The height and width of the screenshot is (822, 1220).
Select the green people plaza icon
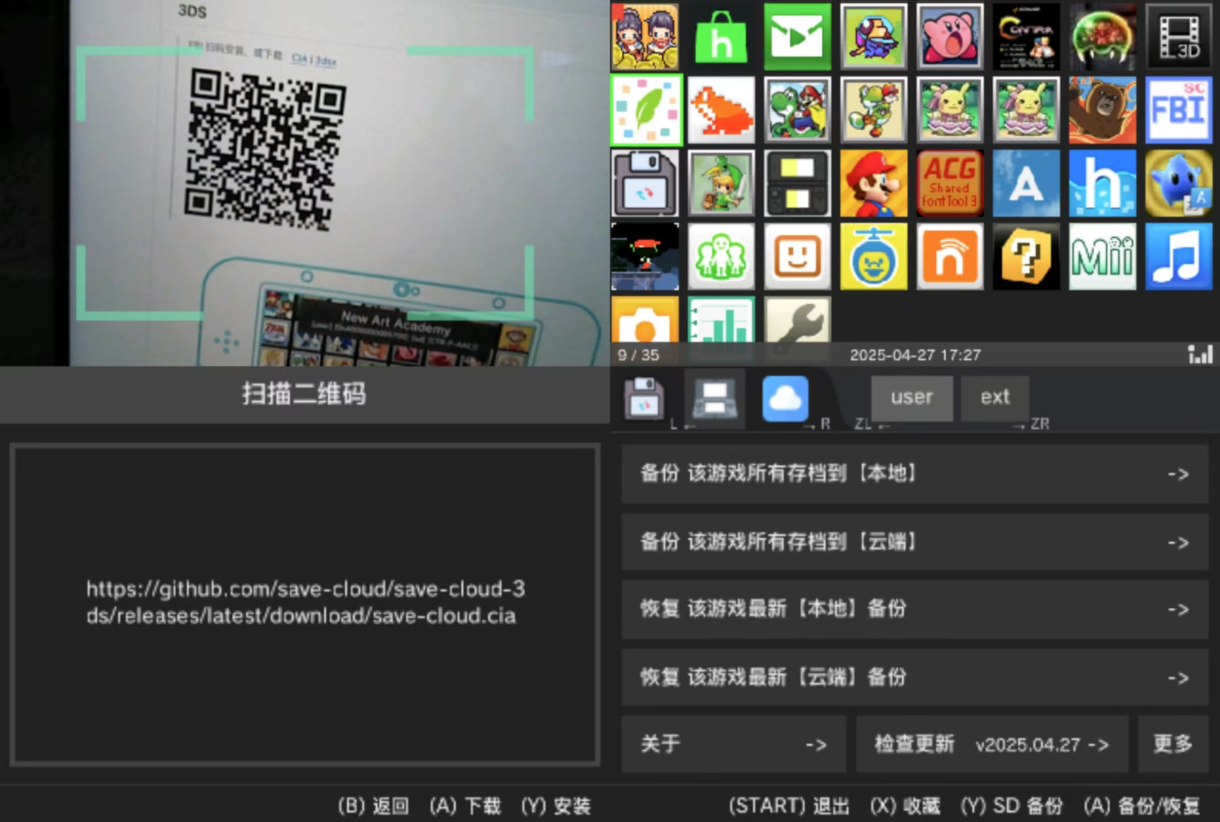721,256
